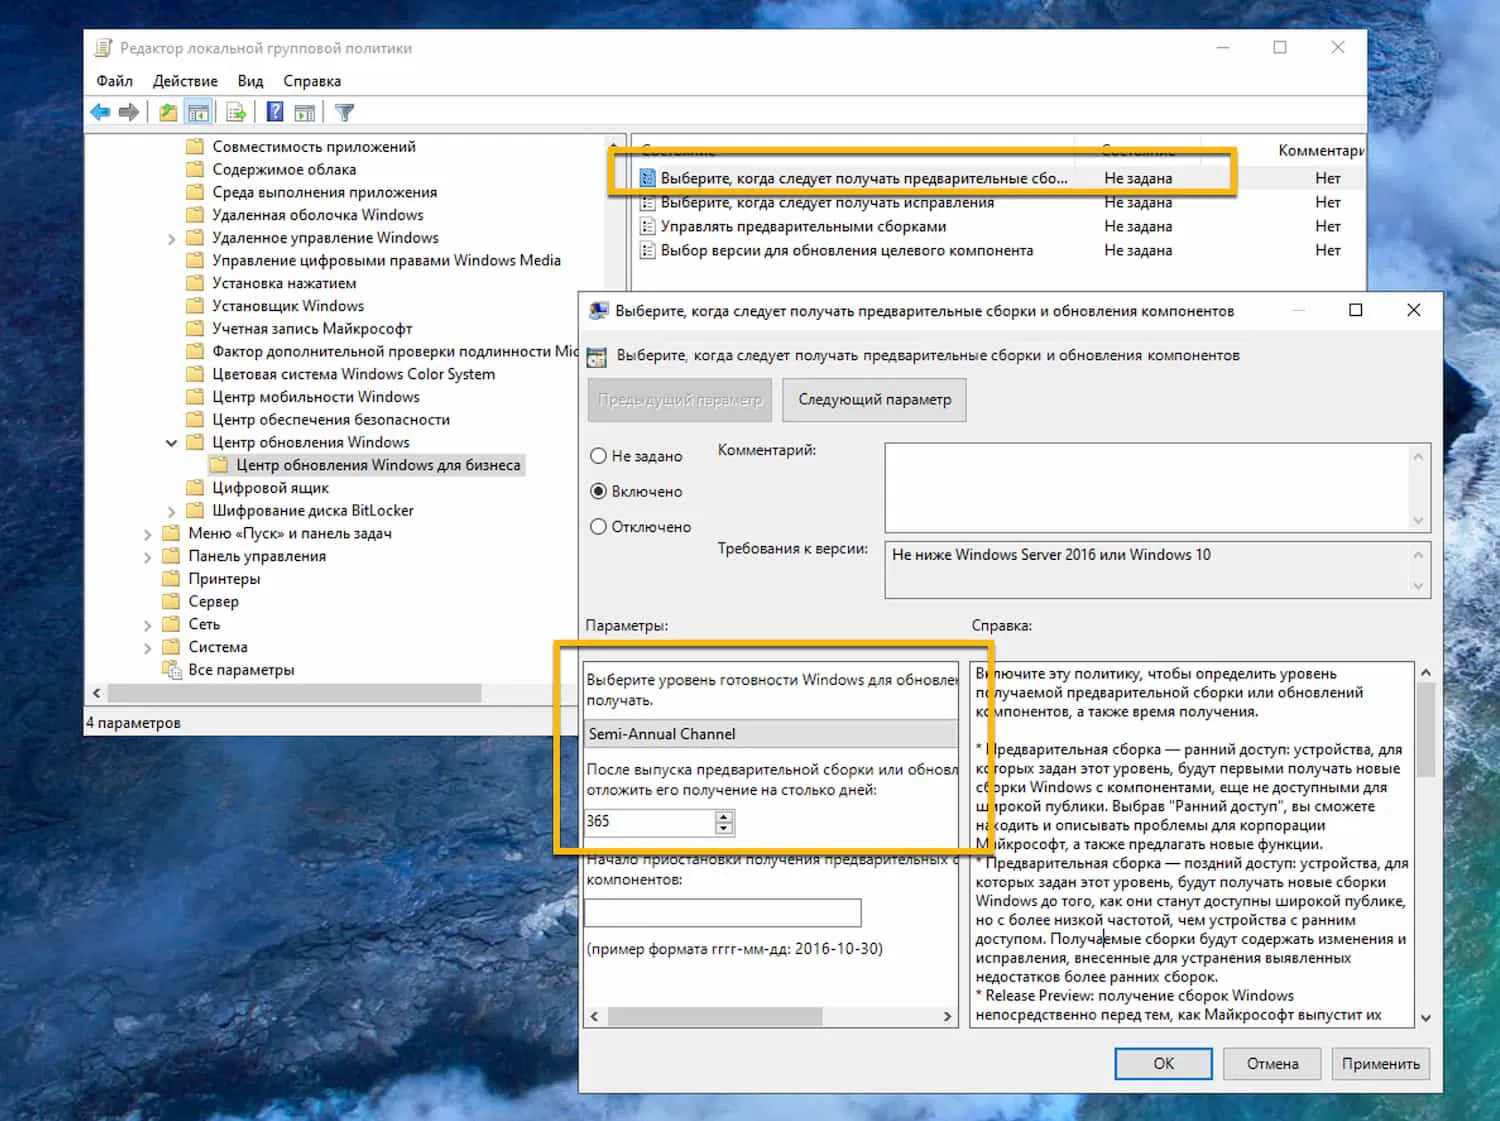
Task: Click the Up one level folder icon
Action: tap(168, 112)
